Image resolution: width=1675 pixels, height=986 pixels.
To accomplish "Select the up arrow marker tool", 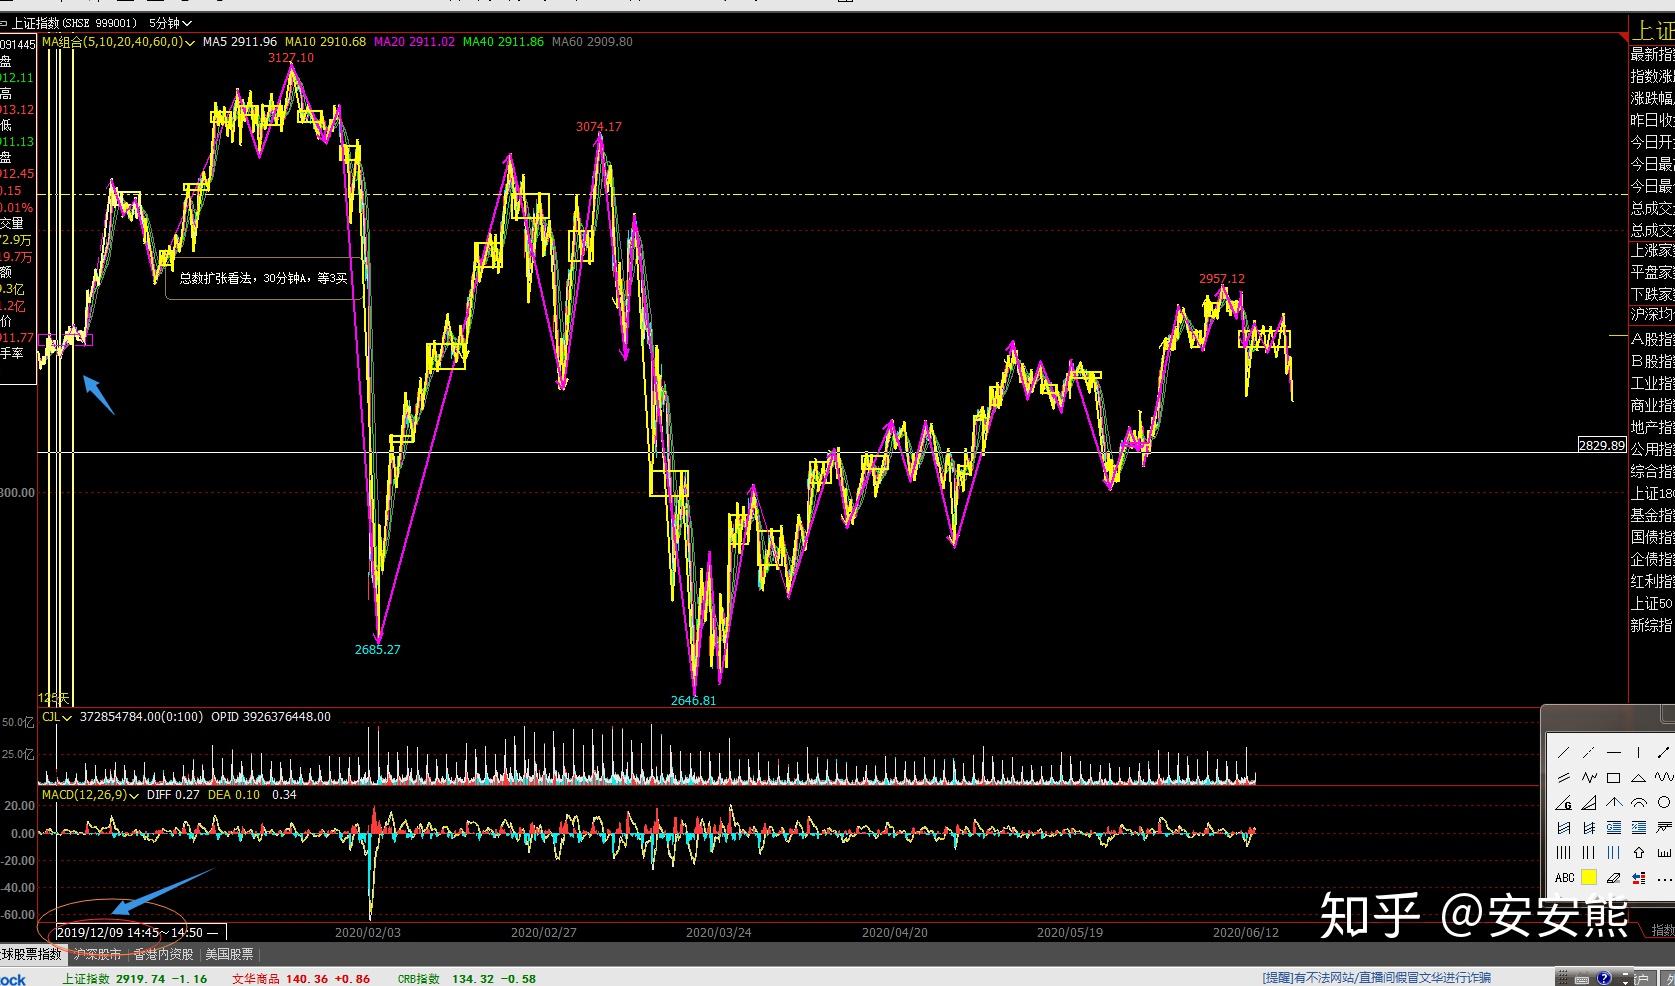I will (1639, 852).
